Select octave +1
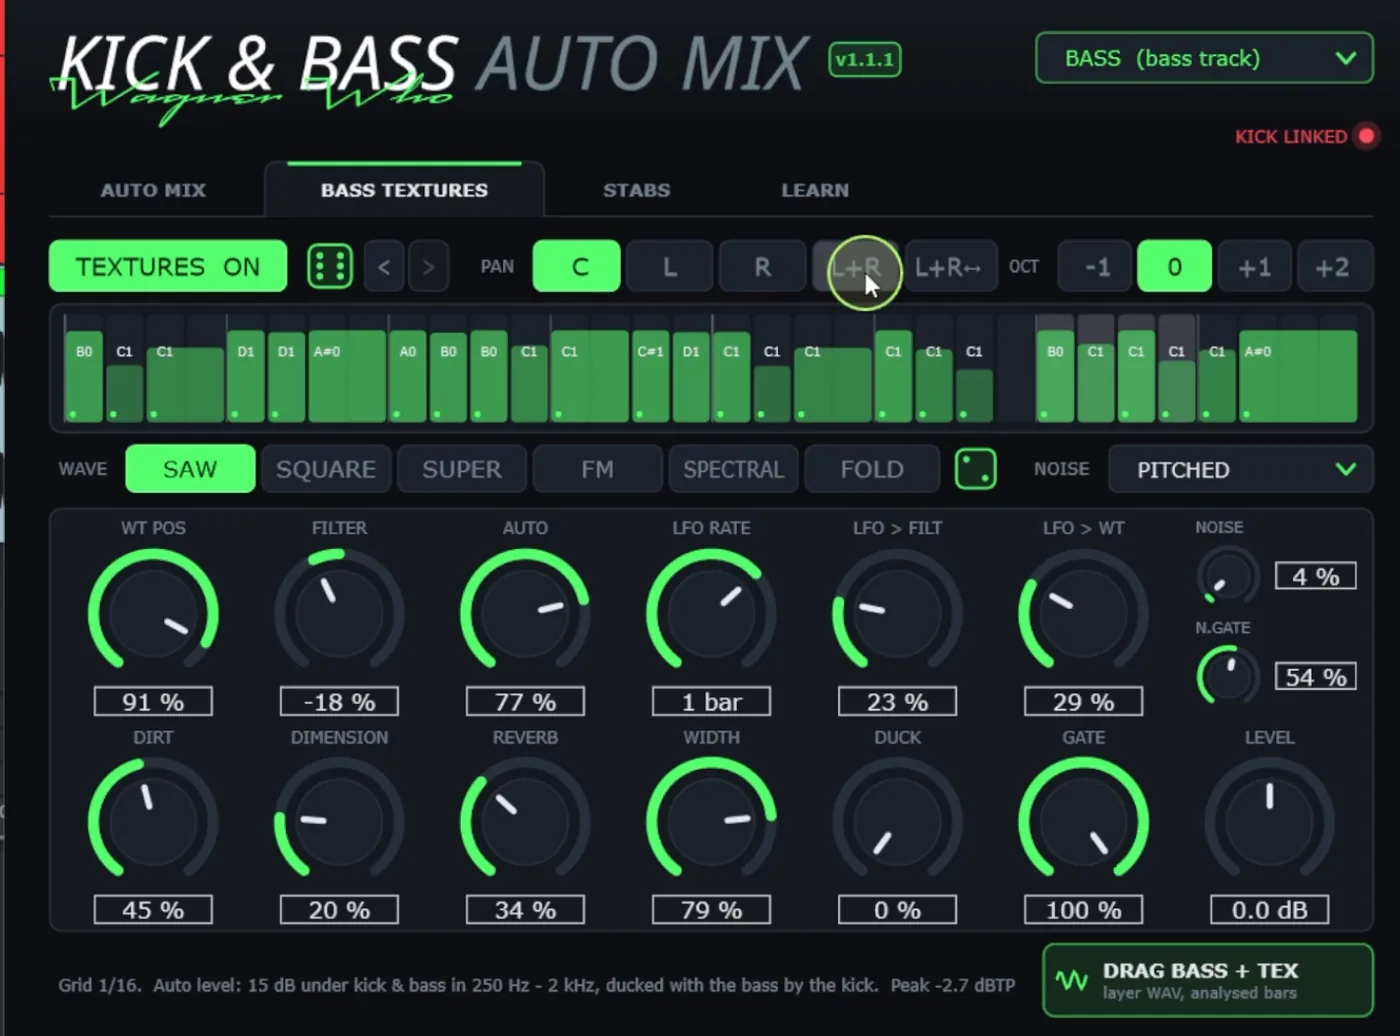Screen dimensions: 1400x1036 click(1254, 267)
